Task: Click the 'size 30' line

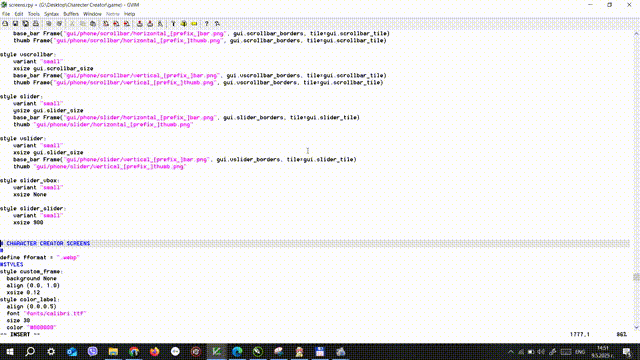Action: (x=18, y=320)
